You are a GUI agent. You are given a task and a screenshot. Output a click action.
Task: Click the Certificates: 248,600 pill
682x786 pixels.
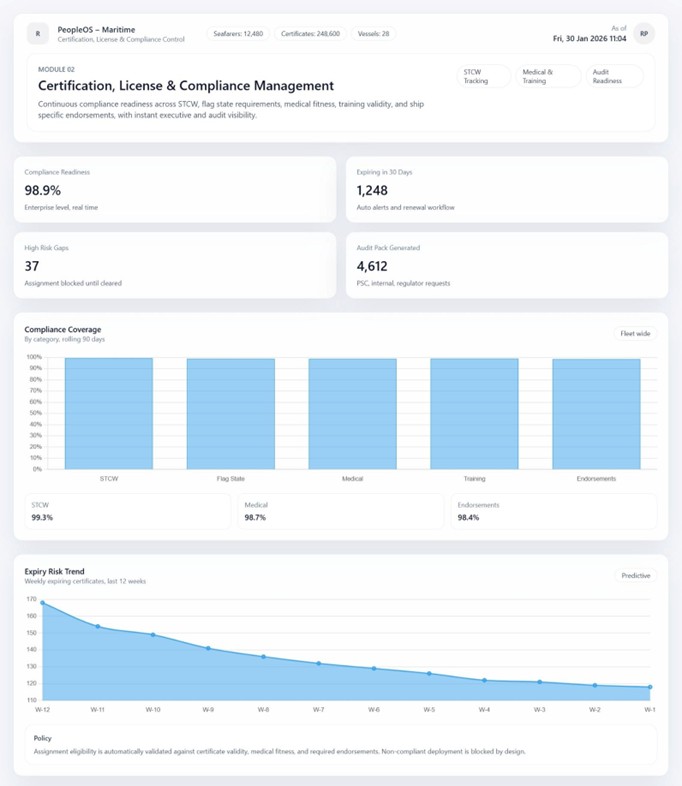coord(309,33)
